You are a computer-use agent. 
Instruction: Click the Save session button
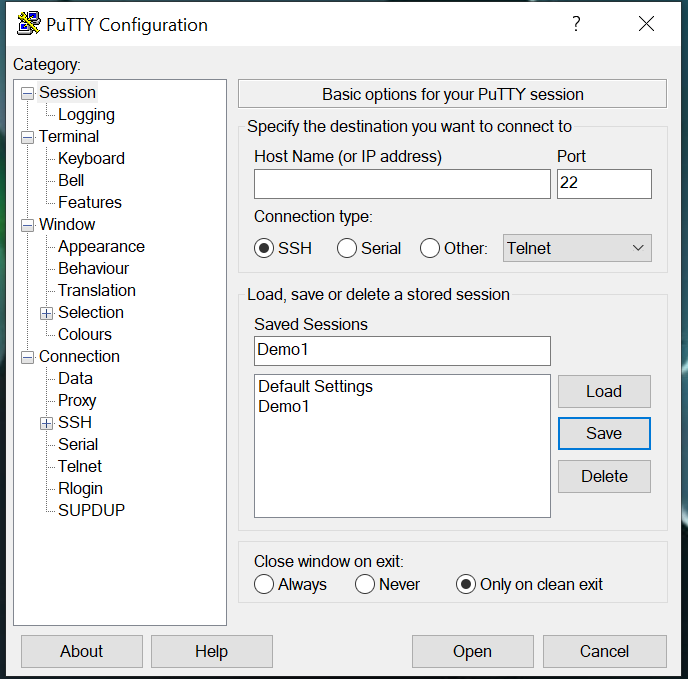(x=604, y=434)
